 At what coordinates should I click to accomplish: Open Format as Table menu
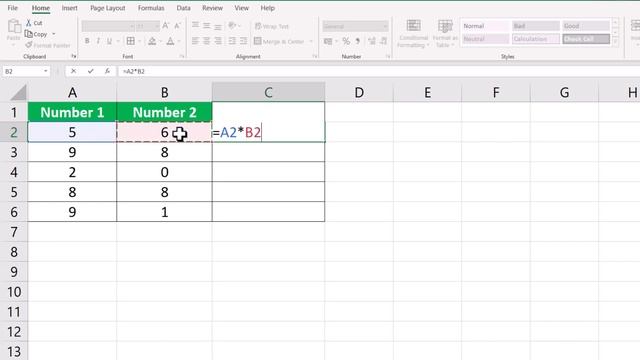point(445,33)
